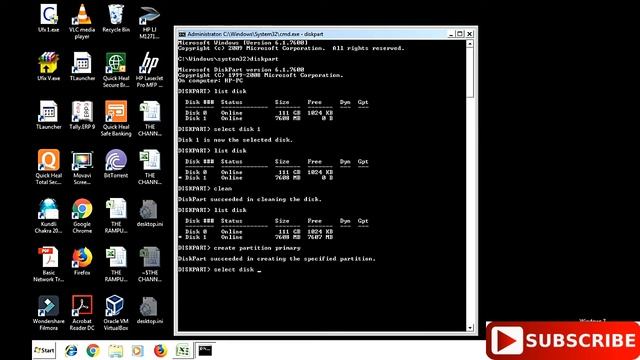Click the cmd vertical scrollbar thumb
Viewport: 640px width, 360px height.
tap(470, 73)
